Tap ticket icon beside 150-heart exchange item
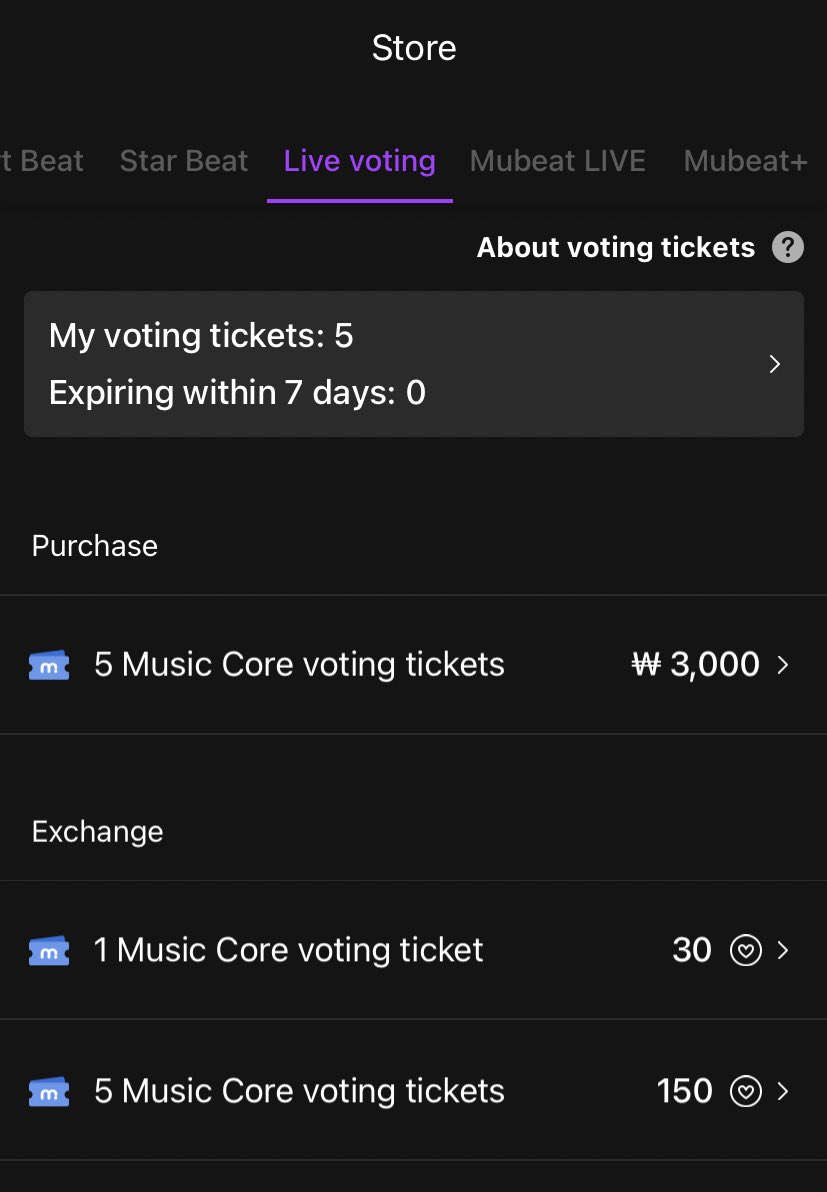Viewport: 827px width, 1192px height. (49, 1092)
